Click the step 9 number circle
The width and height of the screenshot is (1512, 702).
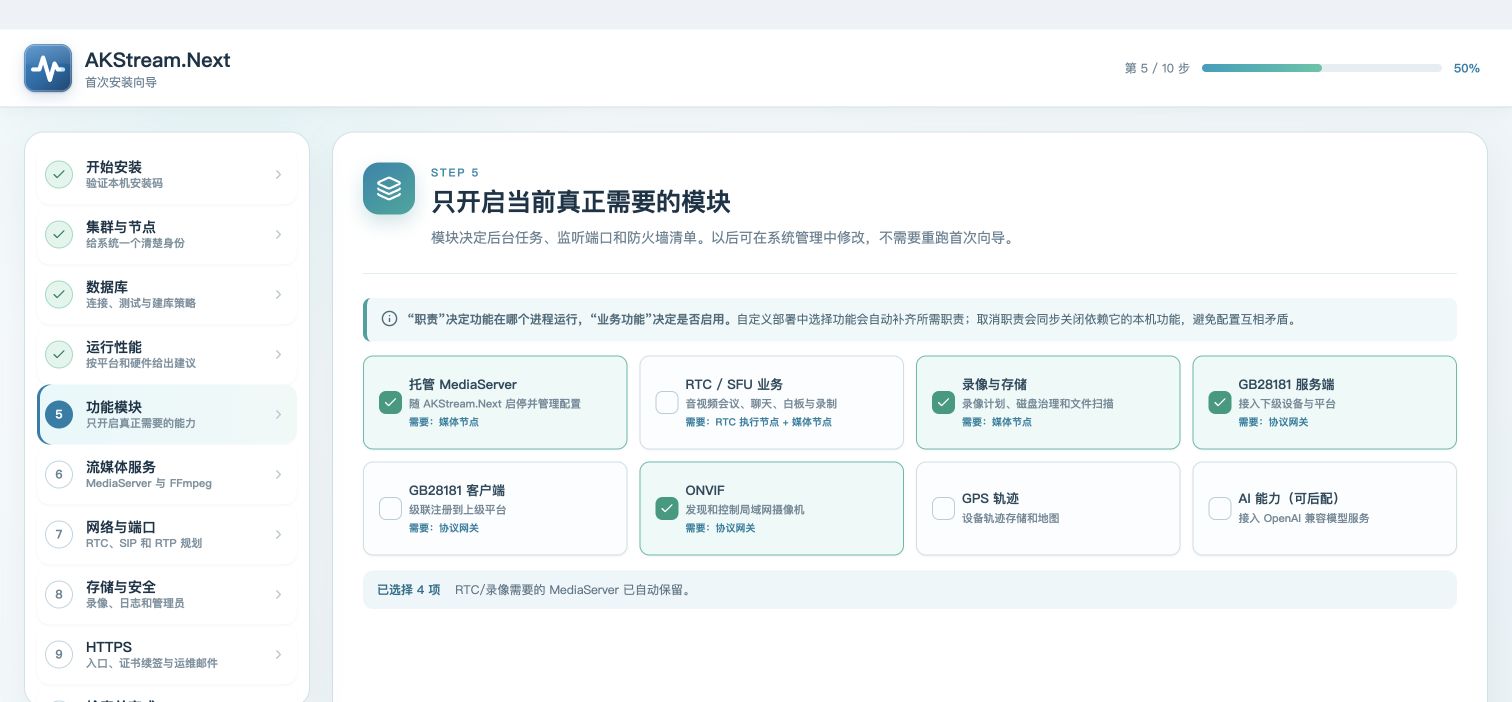pyautogui.click(x=59, y=654)
